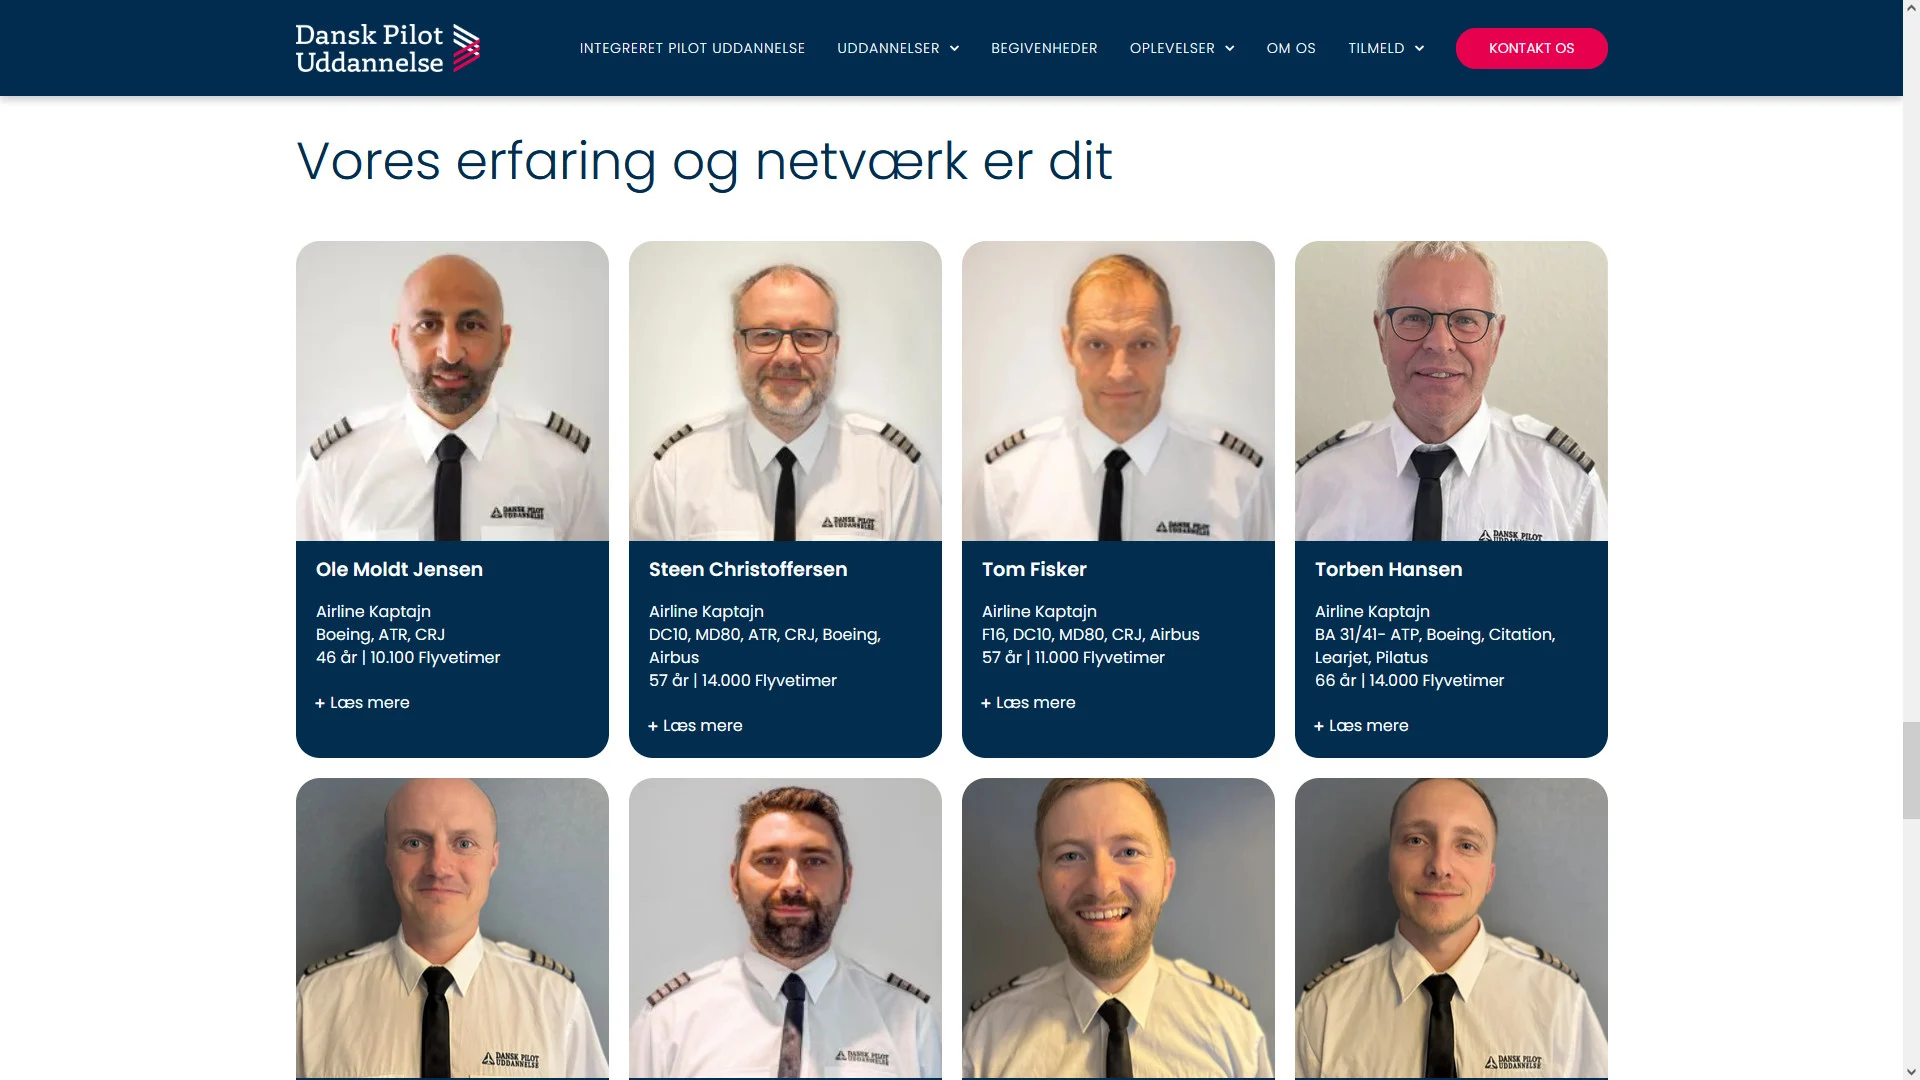Viewport: 1920px width, 1080px height.
Task: Click the scrollbar down arrow
Action: tap(1911, 1071)
